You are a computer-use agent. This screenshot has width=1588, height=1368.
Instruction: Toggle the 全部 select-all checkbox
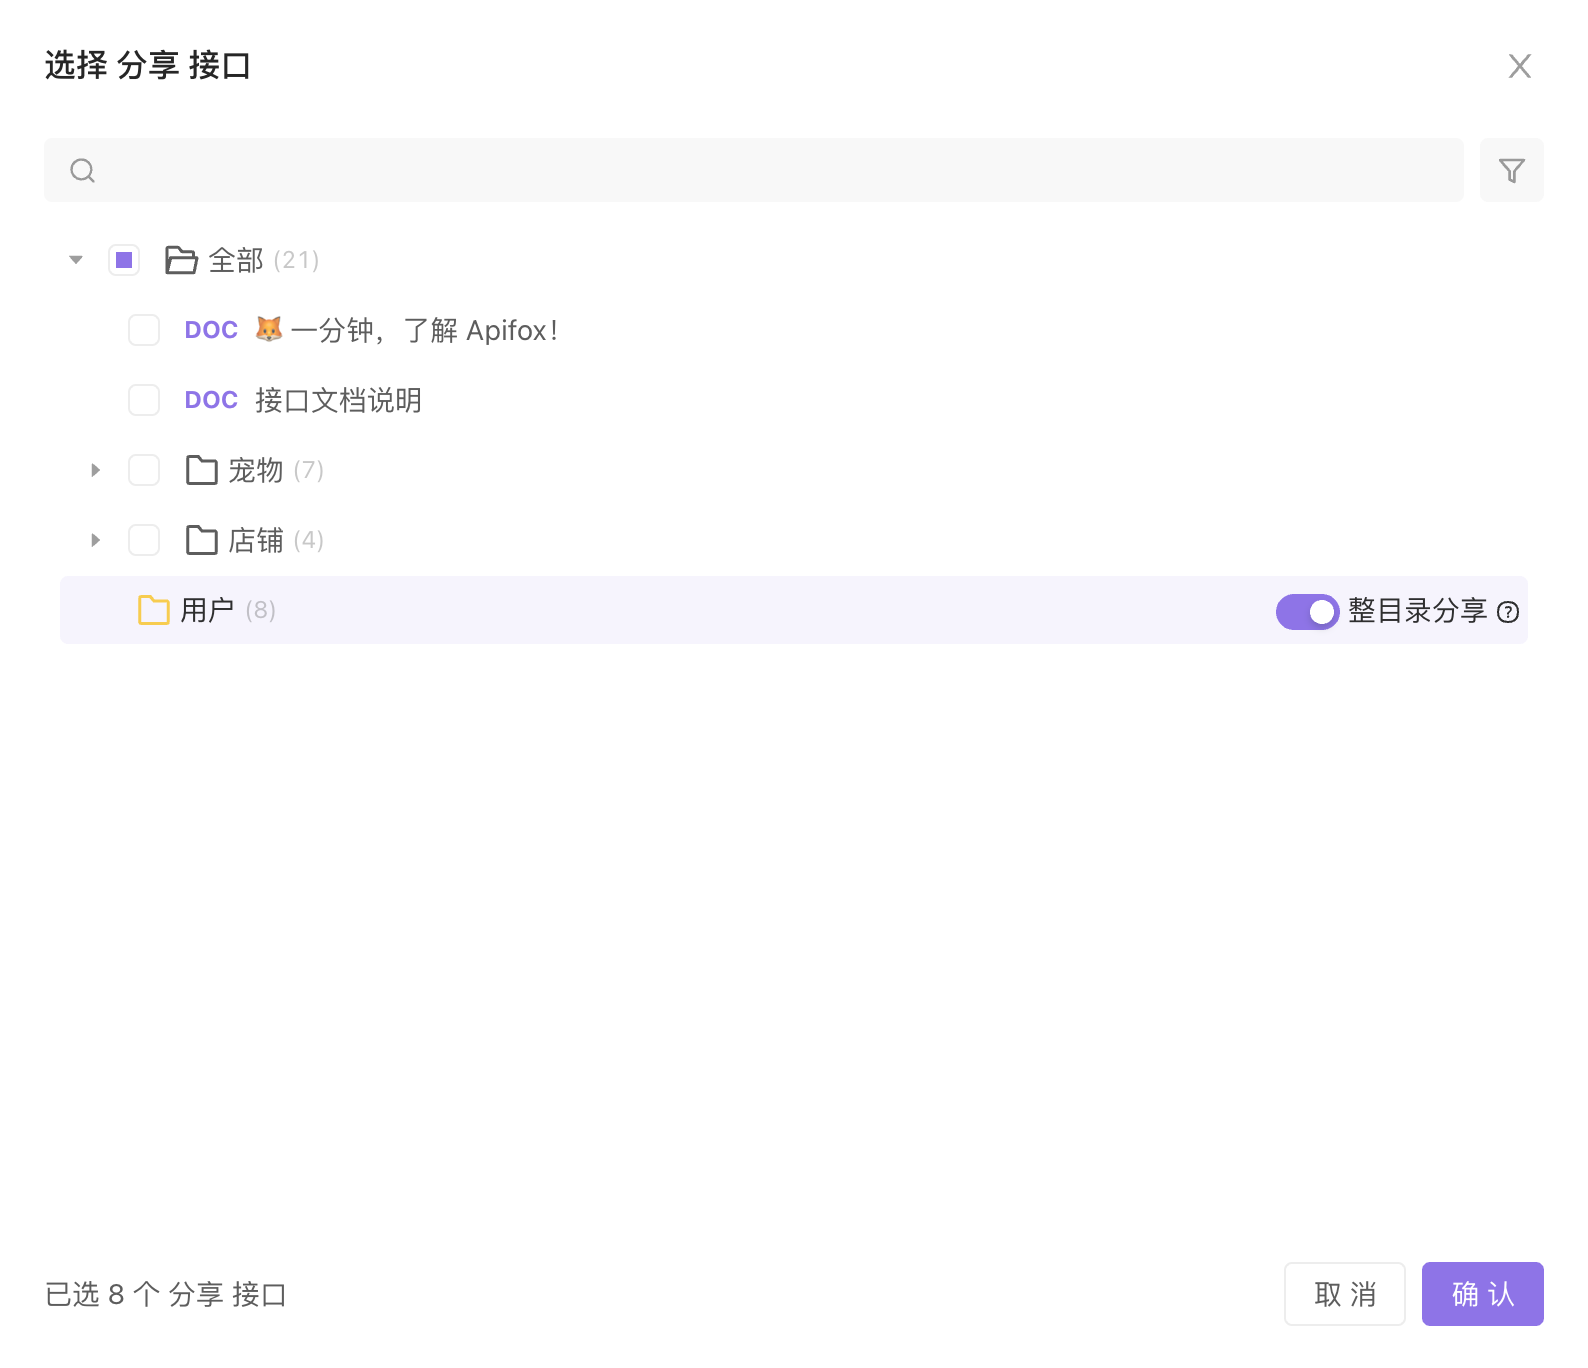(x=124, y=260)
